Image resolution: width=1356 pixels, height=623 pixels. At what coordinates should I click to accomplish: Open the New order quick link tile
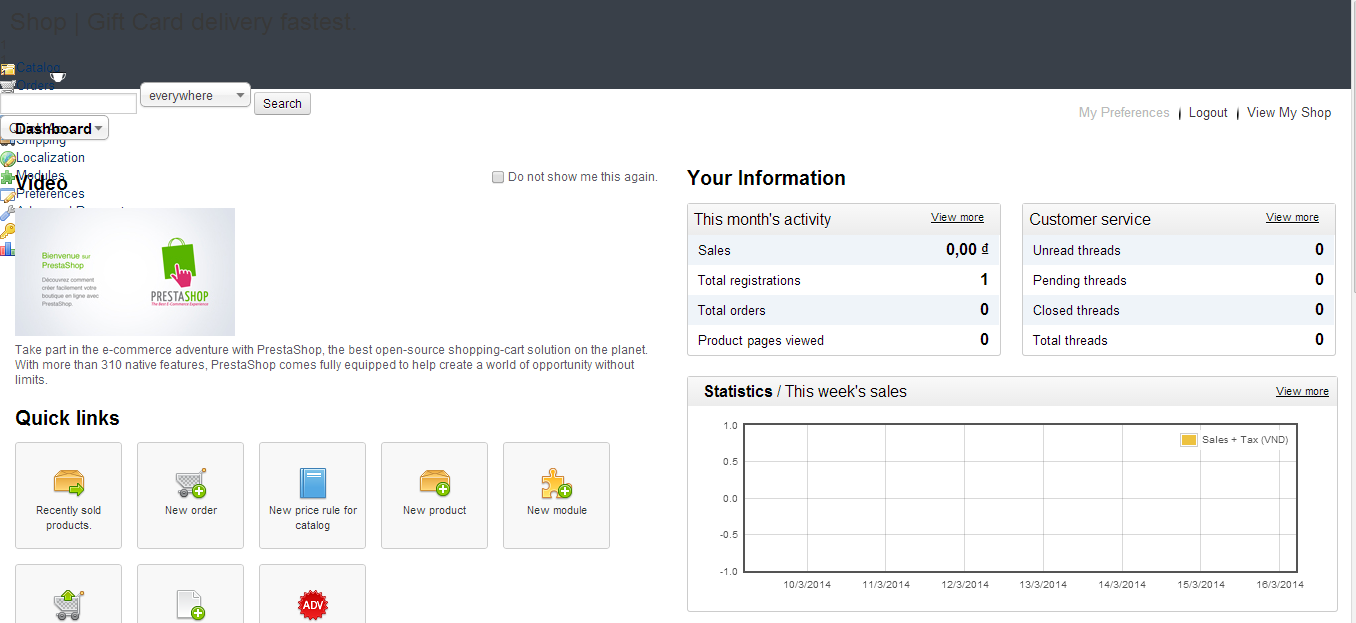(x=191, y=495)
